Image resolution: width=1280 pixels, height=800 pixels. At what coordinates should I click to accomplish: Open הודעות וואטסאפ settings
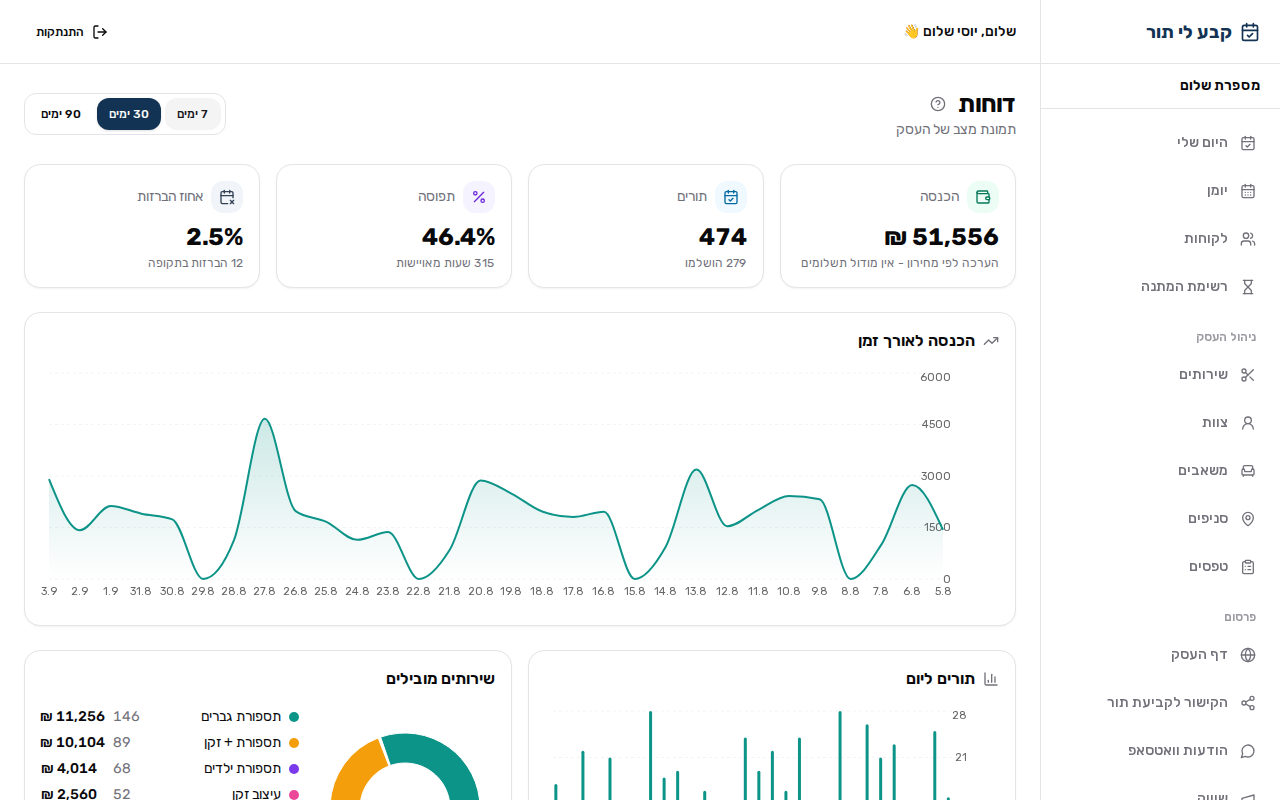pyautogui.click(x=1160, y=751)
